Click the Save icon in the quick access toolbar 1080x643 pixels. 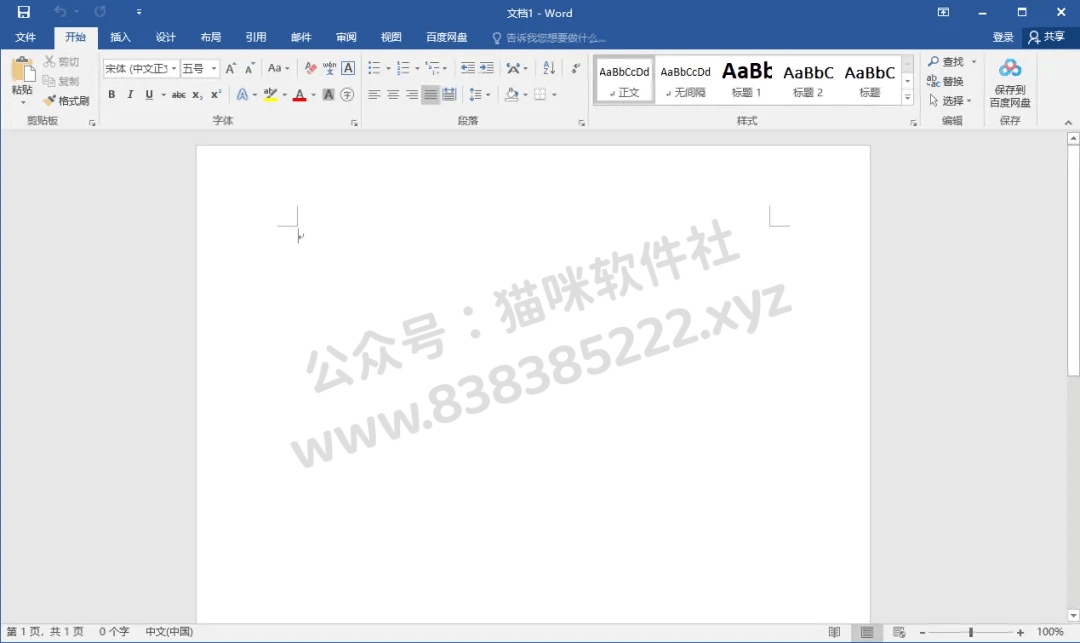tap(23, 12)
